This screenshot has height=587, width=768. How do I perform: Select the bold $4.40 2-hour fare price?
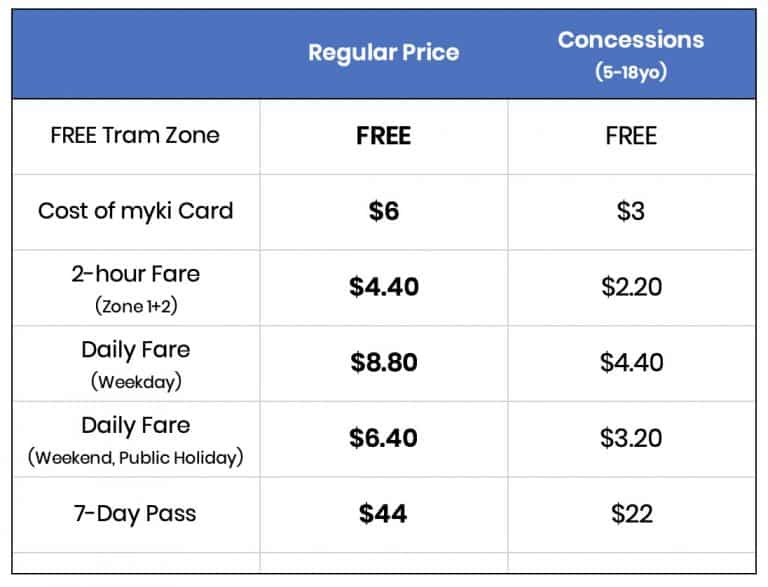tap(383, 287)
